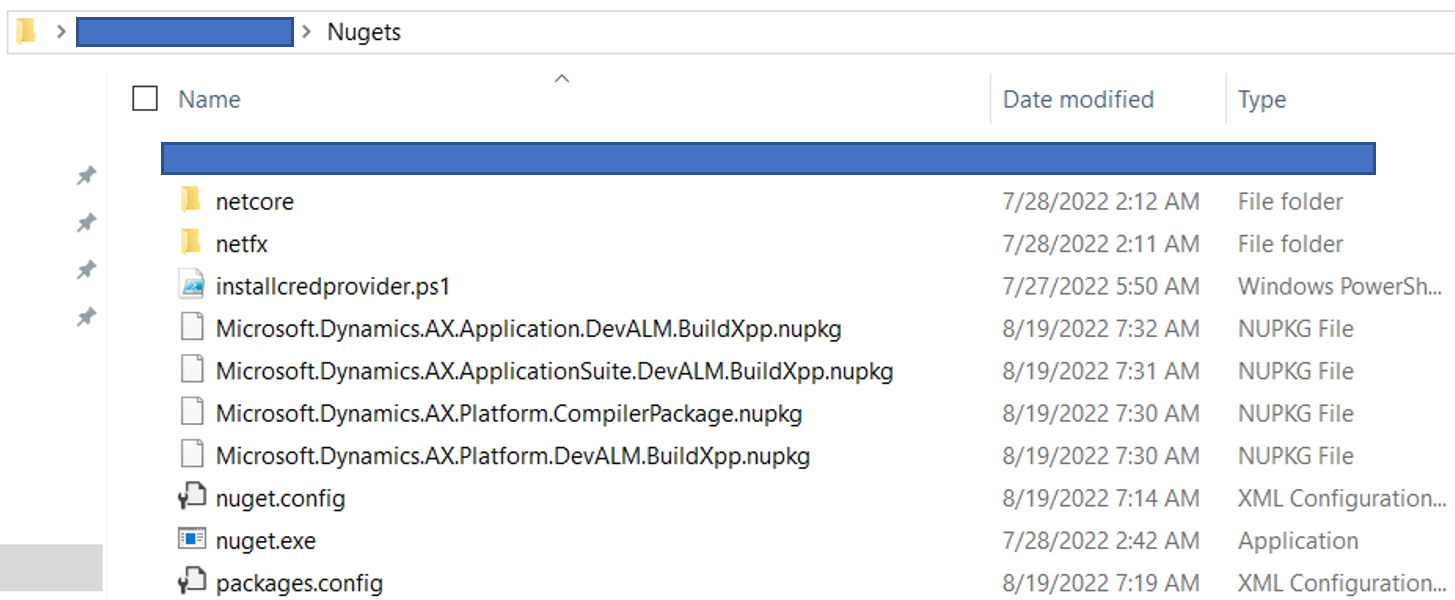Select Microsoft.Dynamics.AX.ApplicationSuite.DevALM.BuildXpp.nupkg file name

(555, 371)
